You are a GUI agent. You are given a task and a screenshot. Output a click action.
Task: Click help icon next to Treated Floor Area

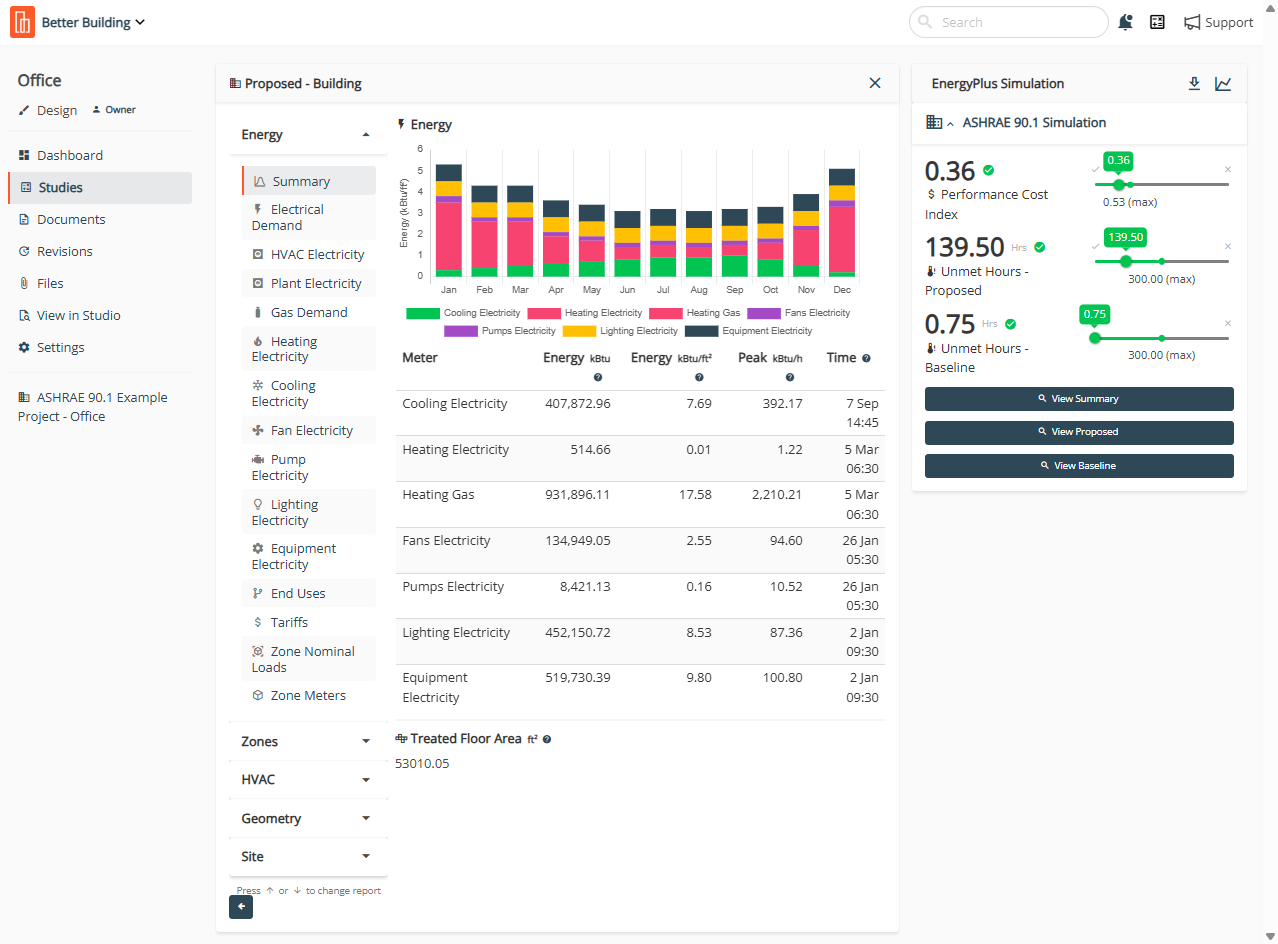pyautogui.click(x=547, y=740)
